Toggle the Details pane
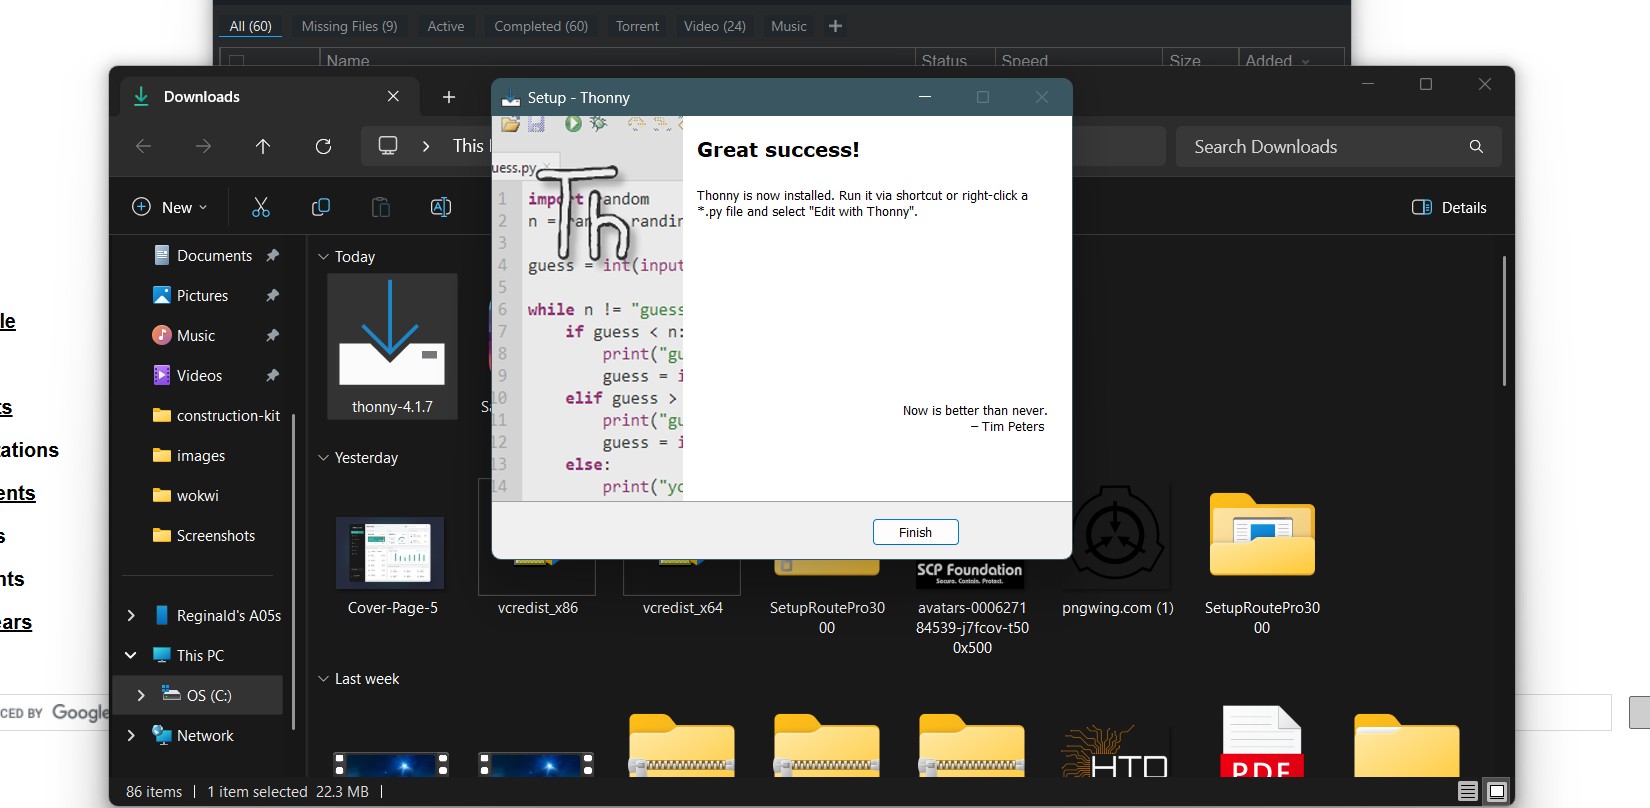The height and width of the screenshot is (808, 1650). click(x=1449, y=207)
